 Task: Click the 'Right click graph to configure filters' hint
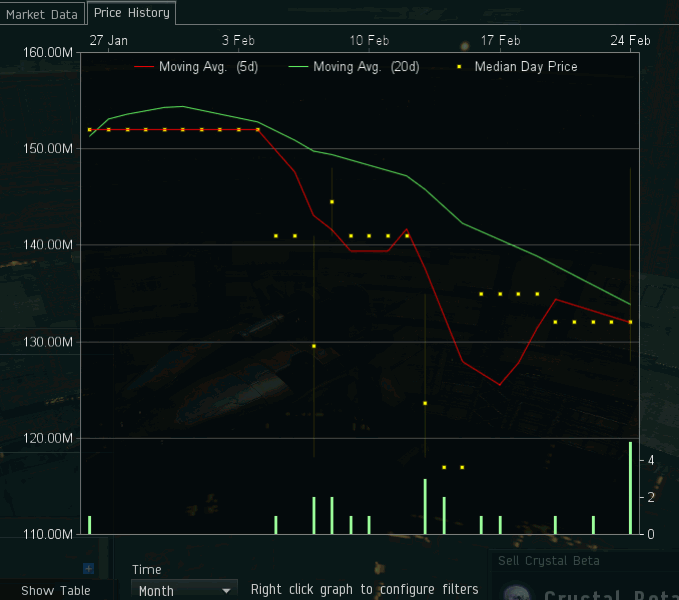click(x=365, y=589)
